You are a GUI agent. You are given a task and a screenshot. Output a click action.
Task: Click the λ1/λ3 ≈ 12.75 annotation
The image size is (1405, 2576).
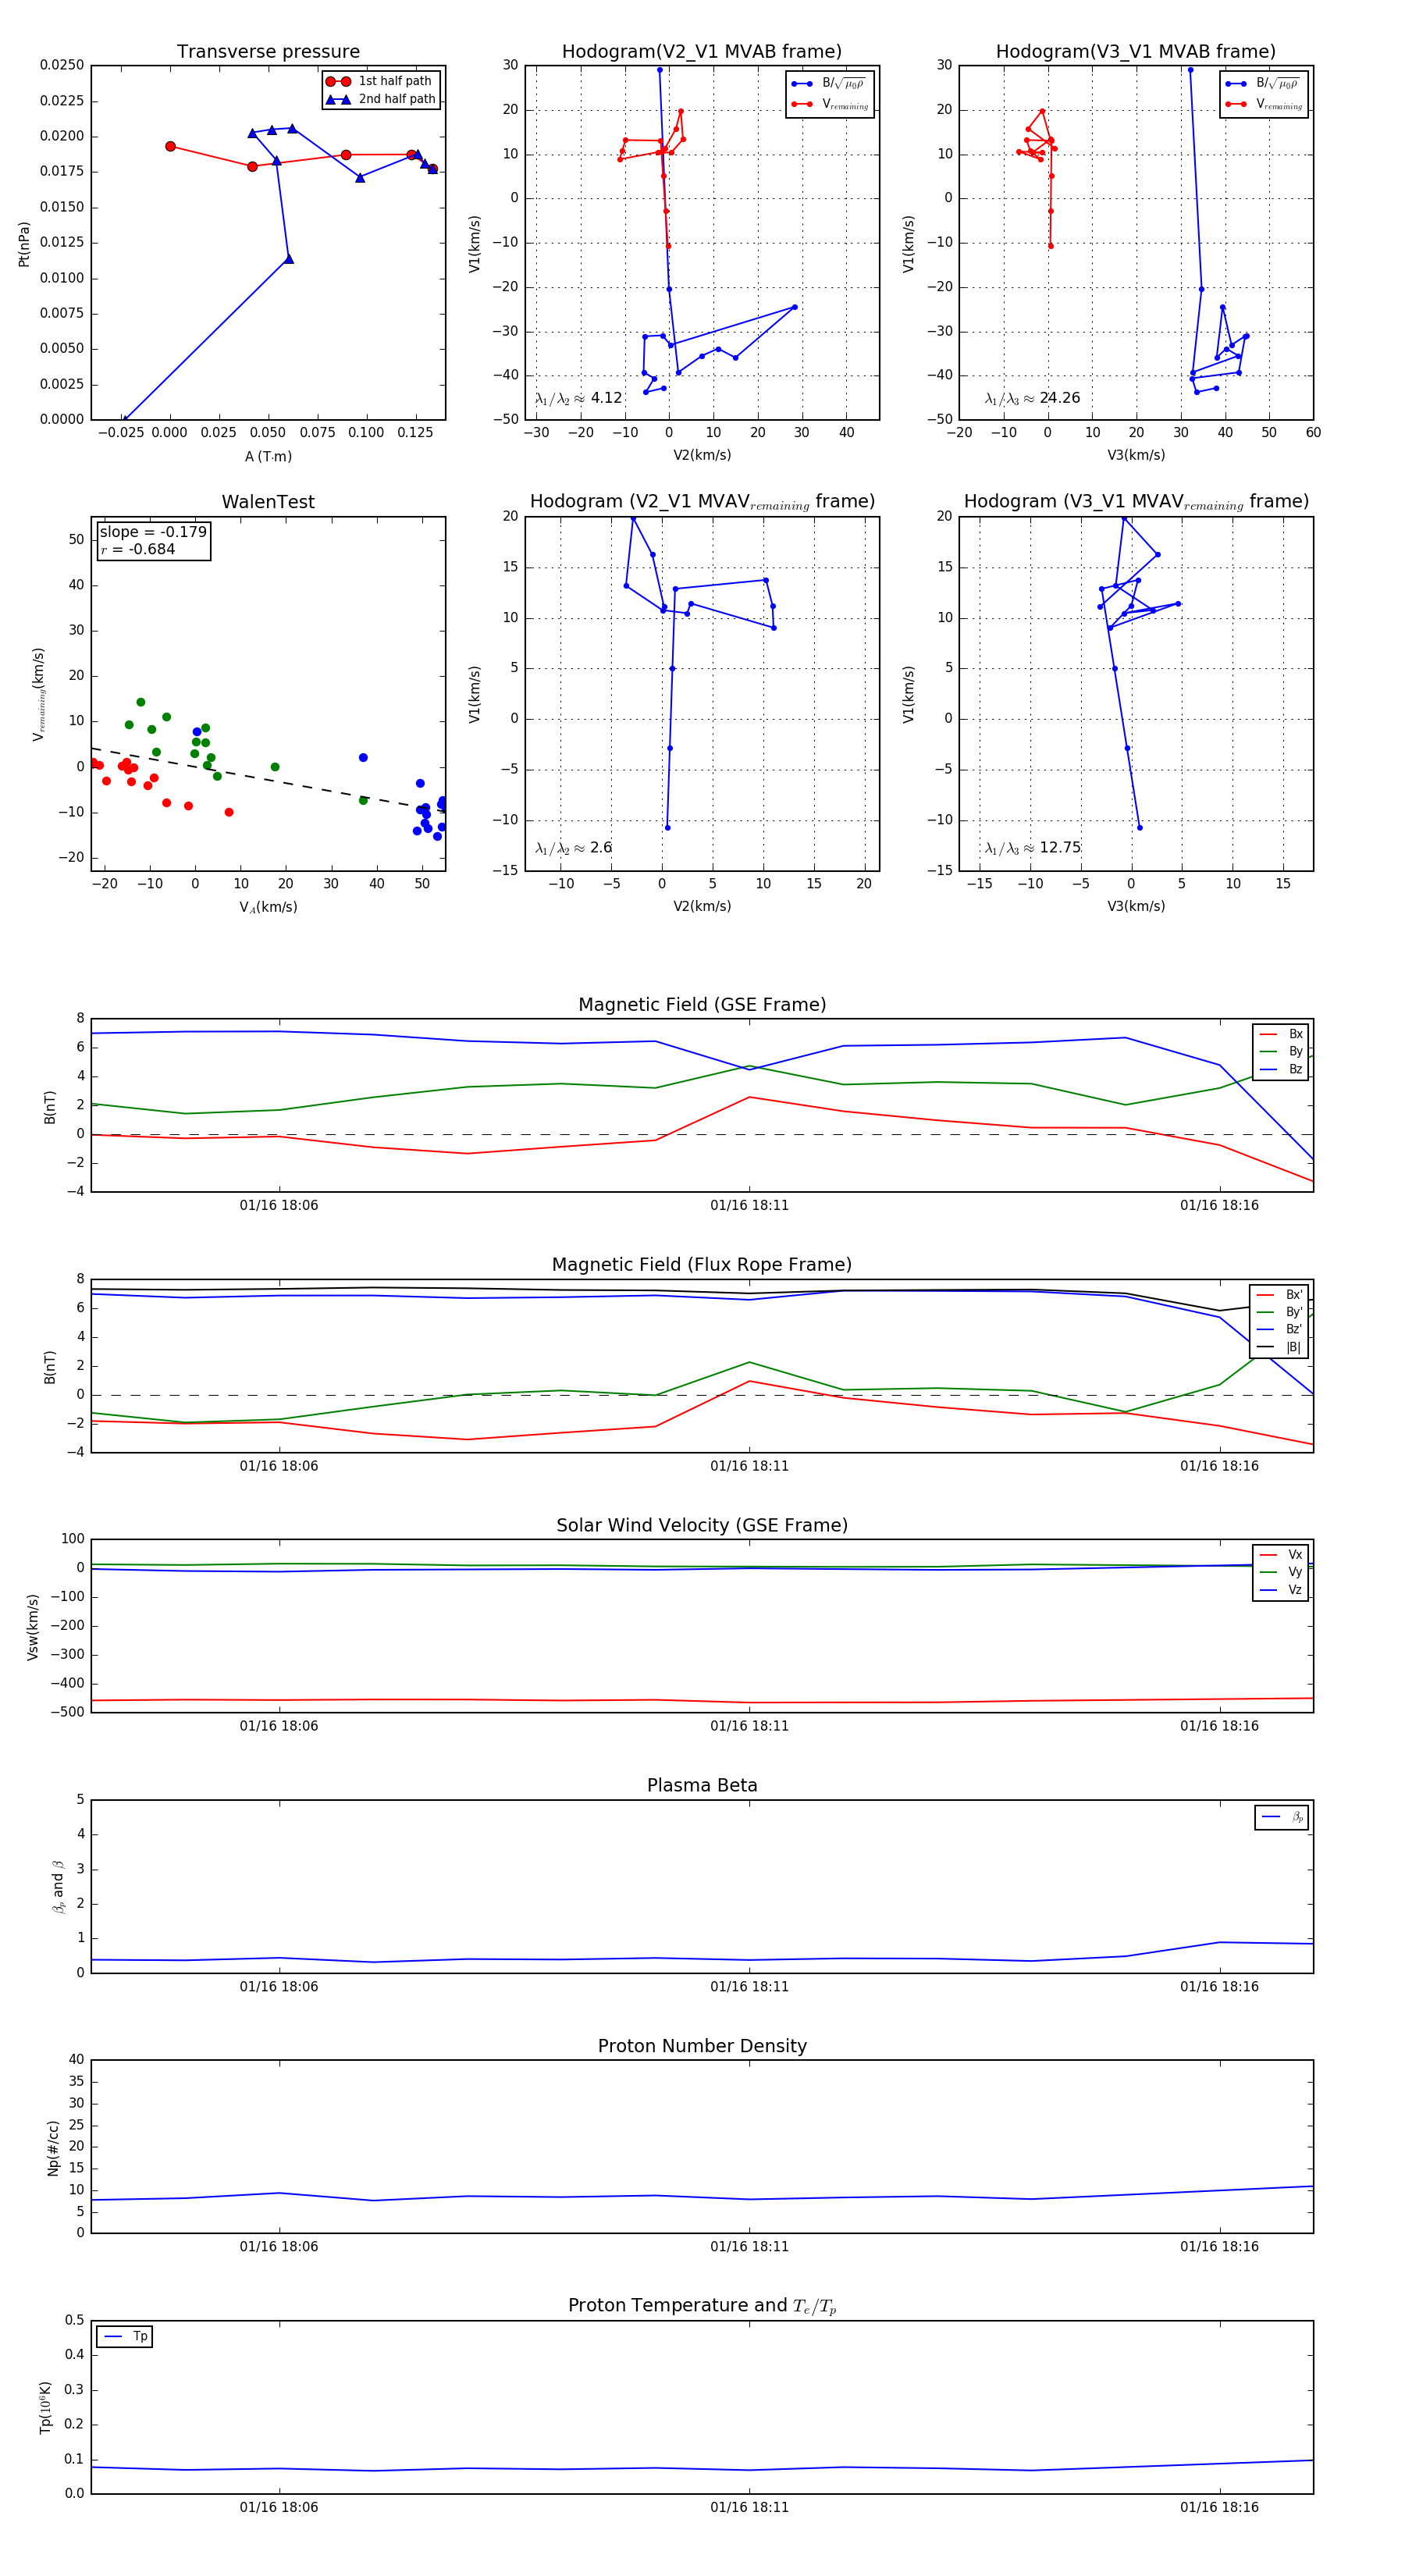point(1032,848)
